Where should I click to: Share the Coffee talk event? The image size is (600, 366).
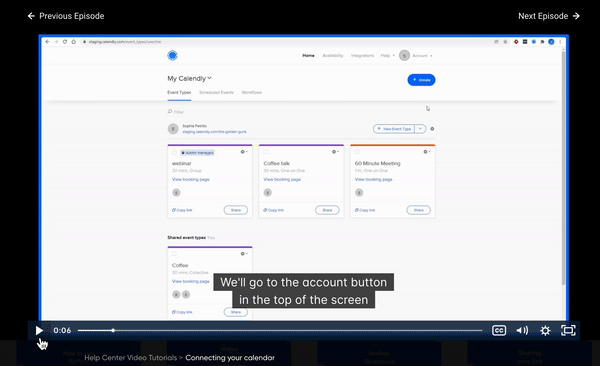coord(327,210)
